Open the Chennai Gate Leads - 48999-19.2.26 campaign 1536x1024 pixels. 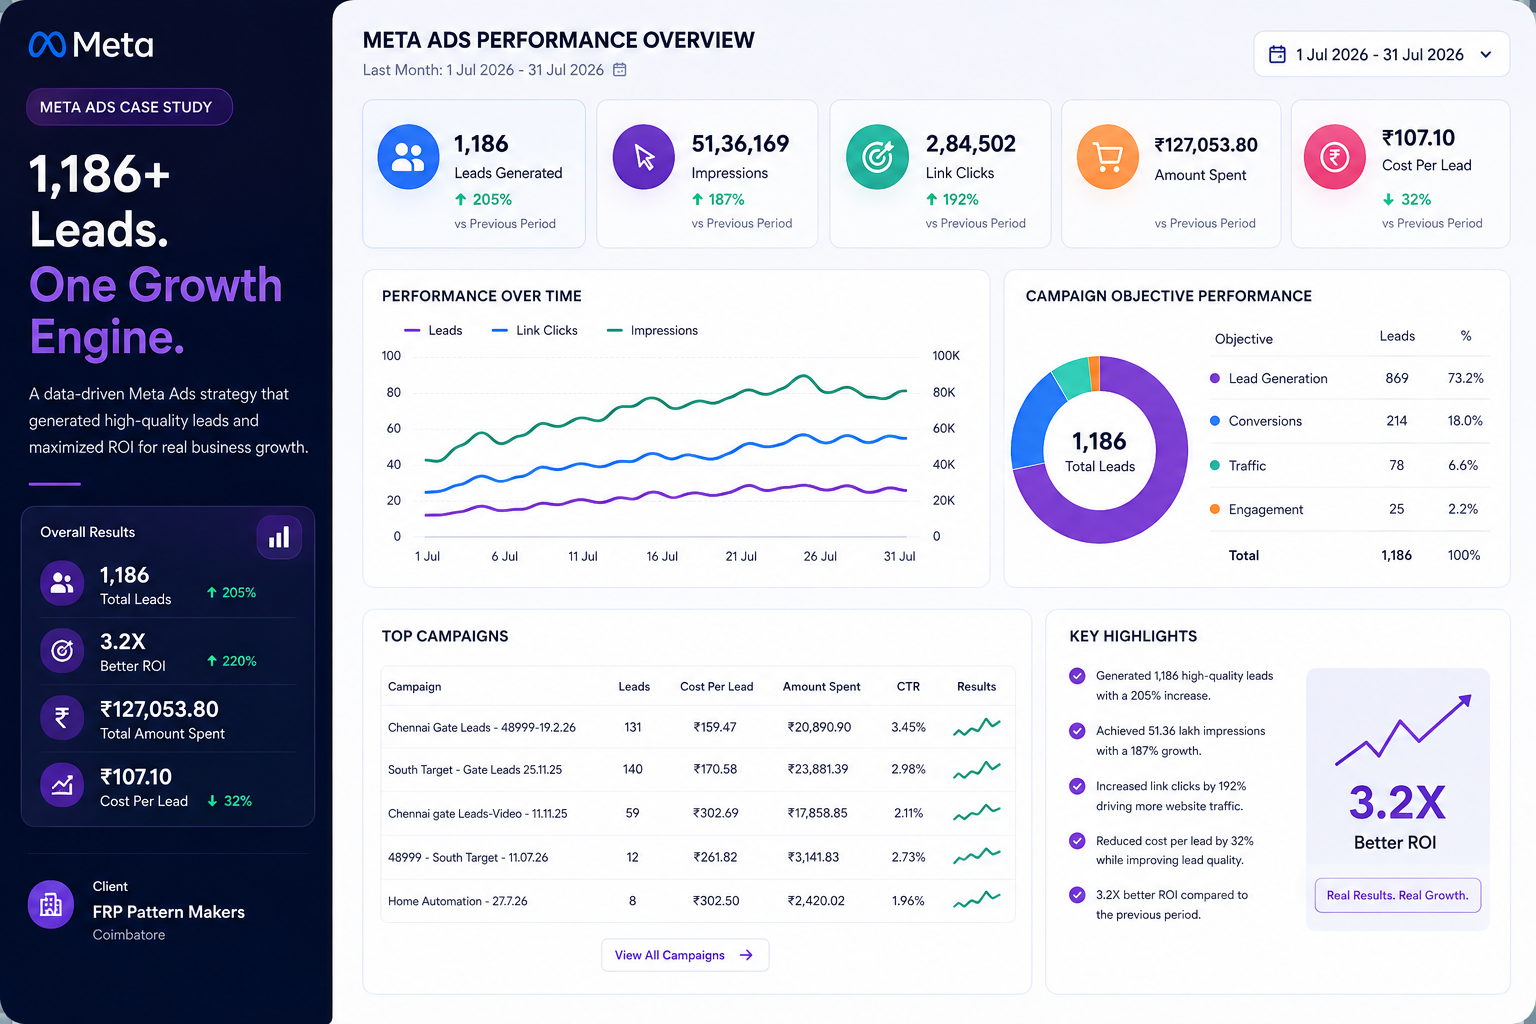click(482, 727)
